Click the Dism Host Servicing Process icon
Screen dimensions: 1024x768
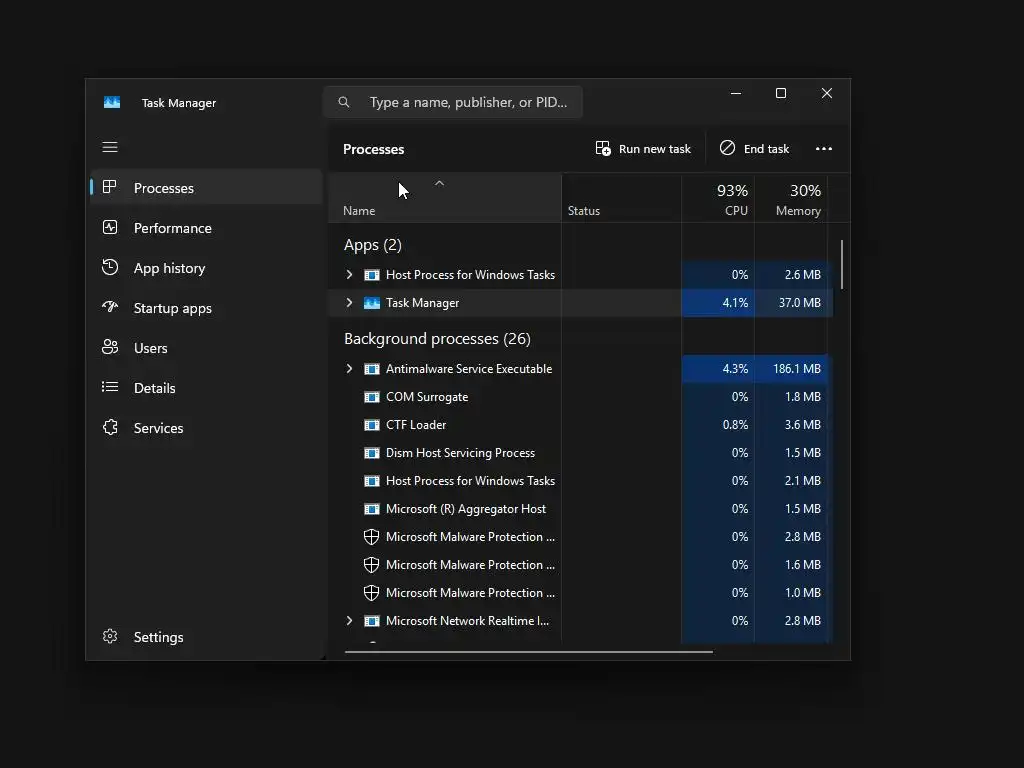(372, 453)
